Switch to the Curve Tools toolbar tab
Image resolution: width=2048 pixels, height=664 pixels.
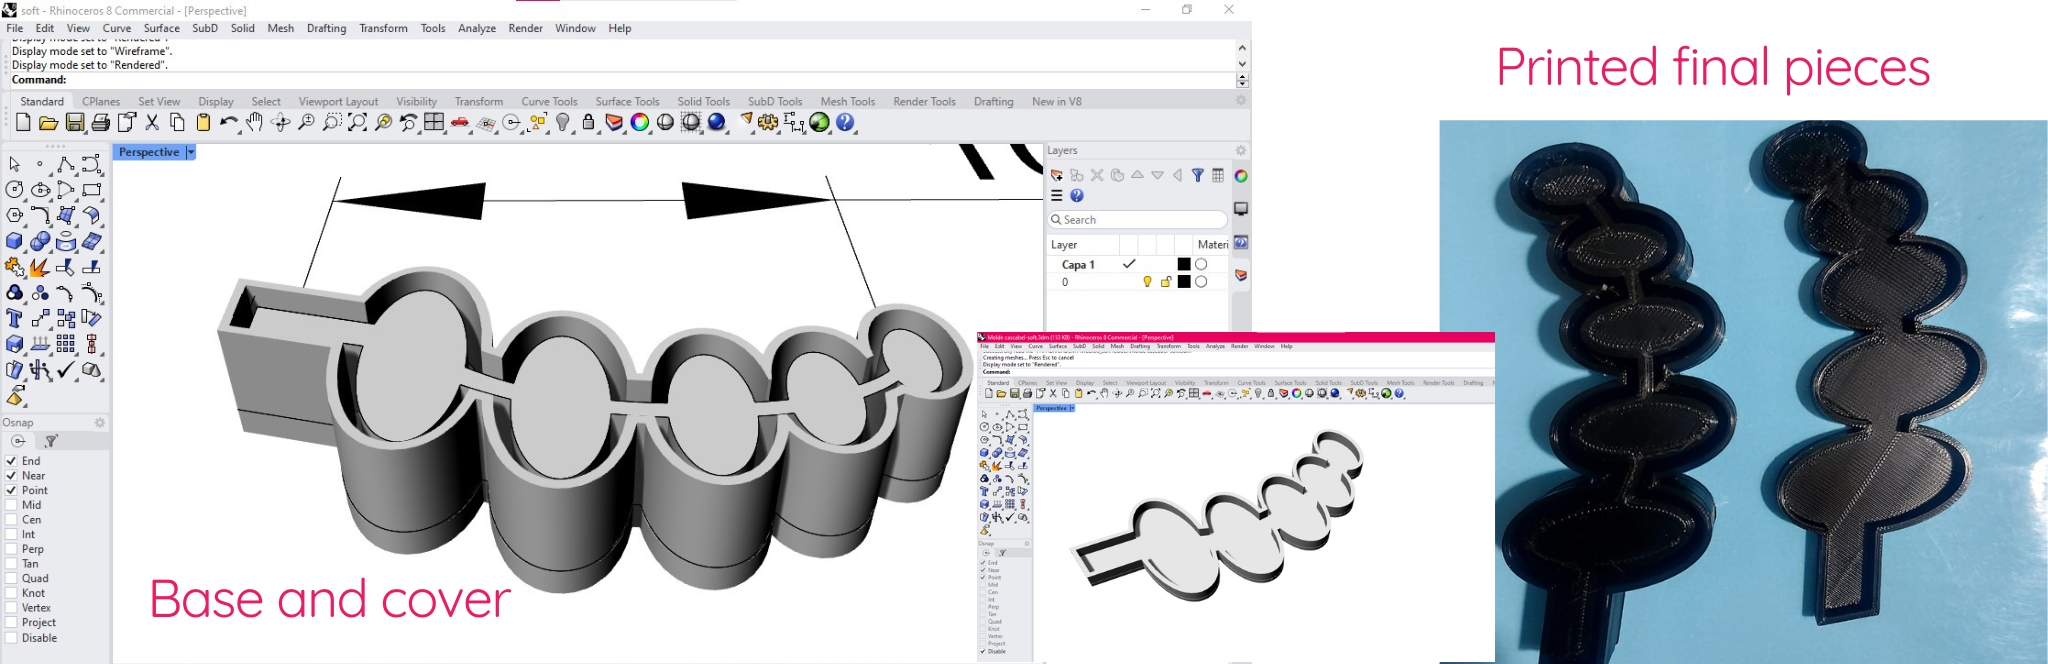pos(549,101)
